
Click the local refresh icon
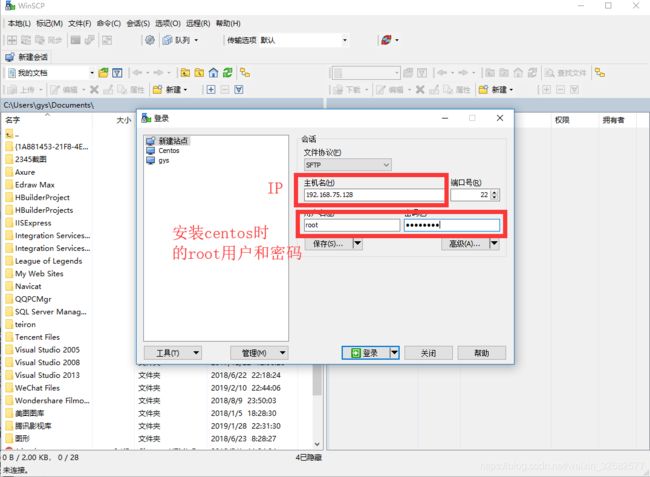click(x=227, y=73)
